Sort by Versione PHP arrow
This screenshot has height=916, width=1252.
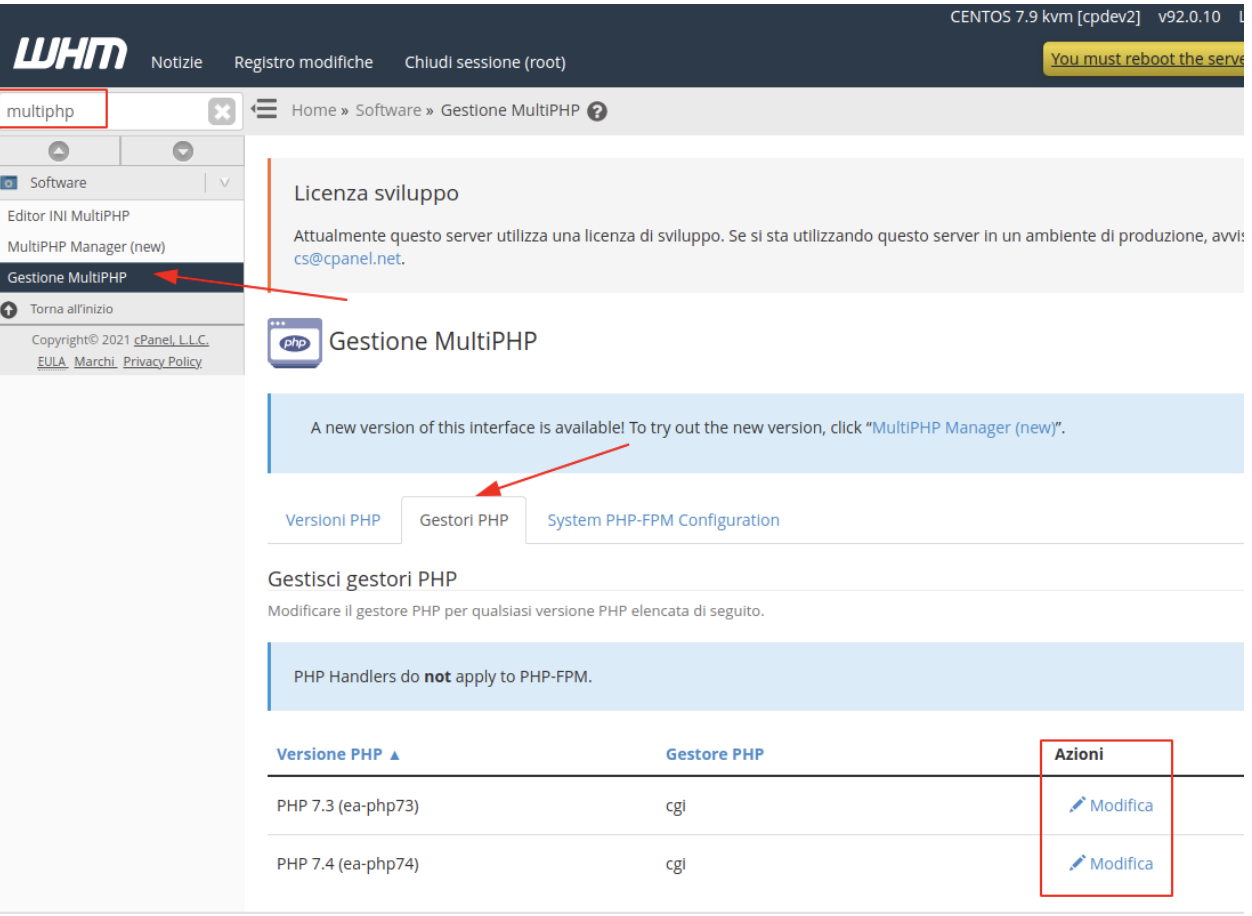coord(394,755)
